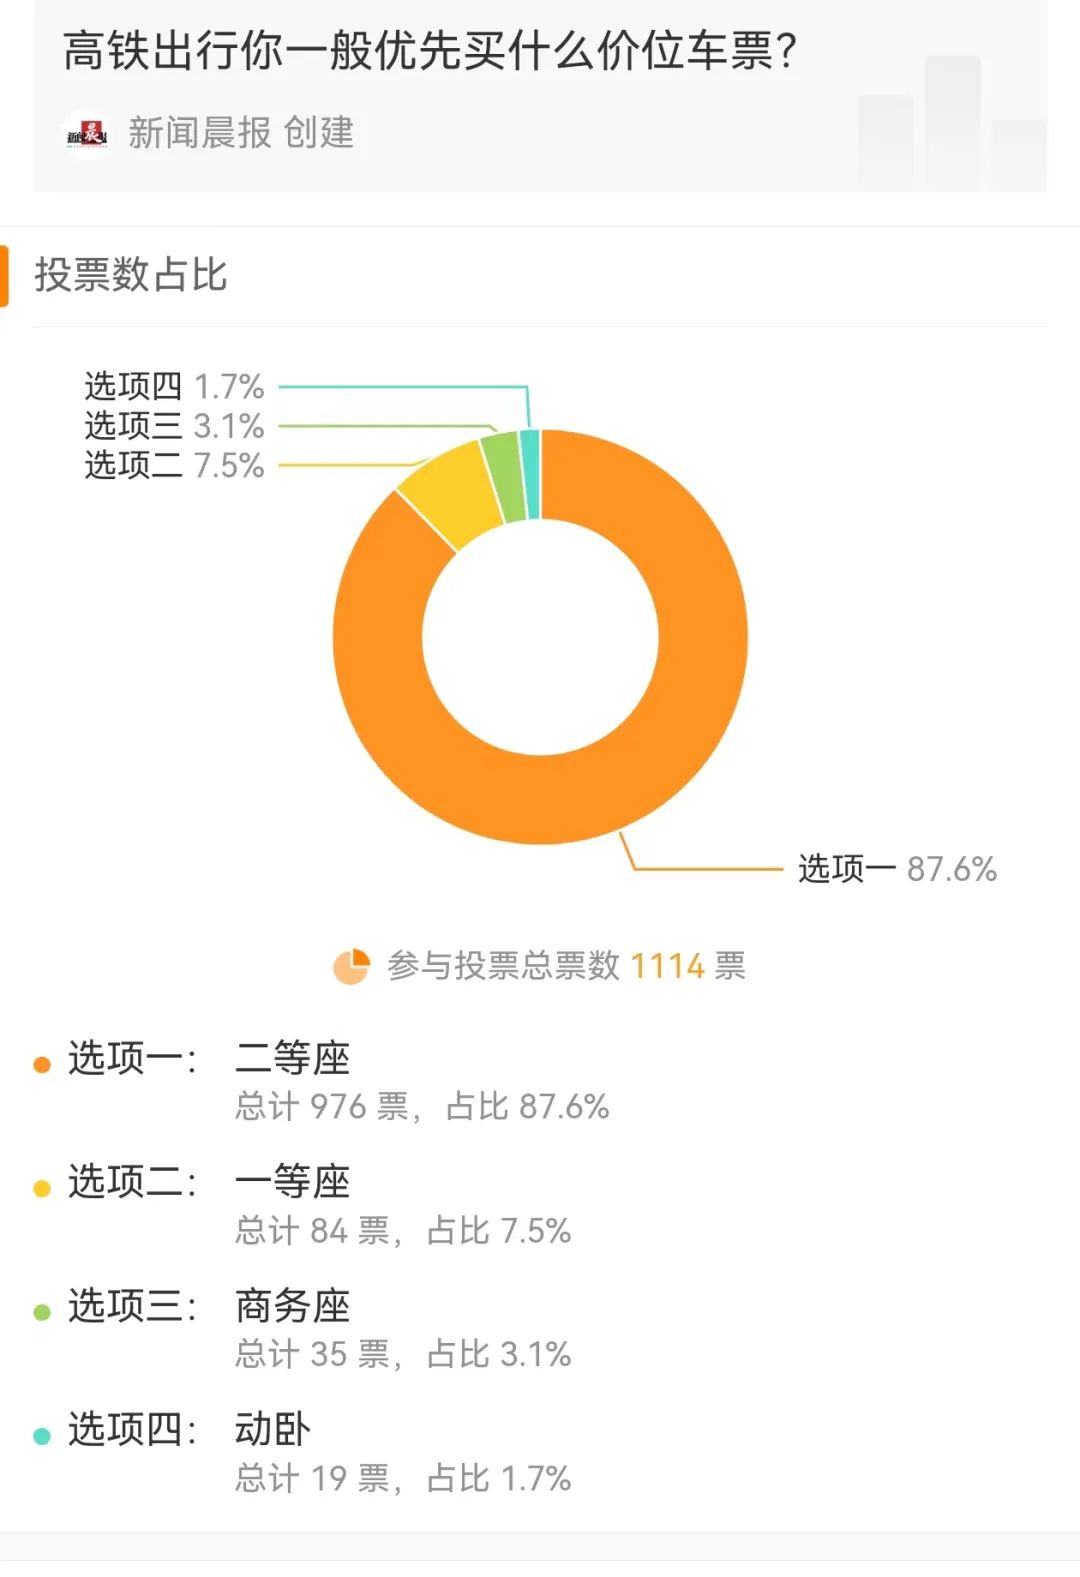Image resolution: width=1080 pixels, height=1577 pixels.
Task: Click the poll title about 高铁 tickets
Action: 430,51
